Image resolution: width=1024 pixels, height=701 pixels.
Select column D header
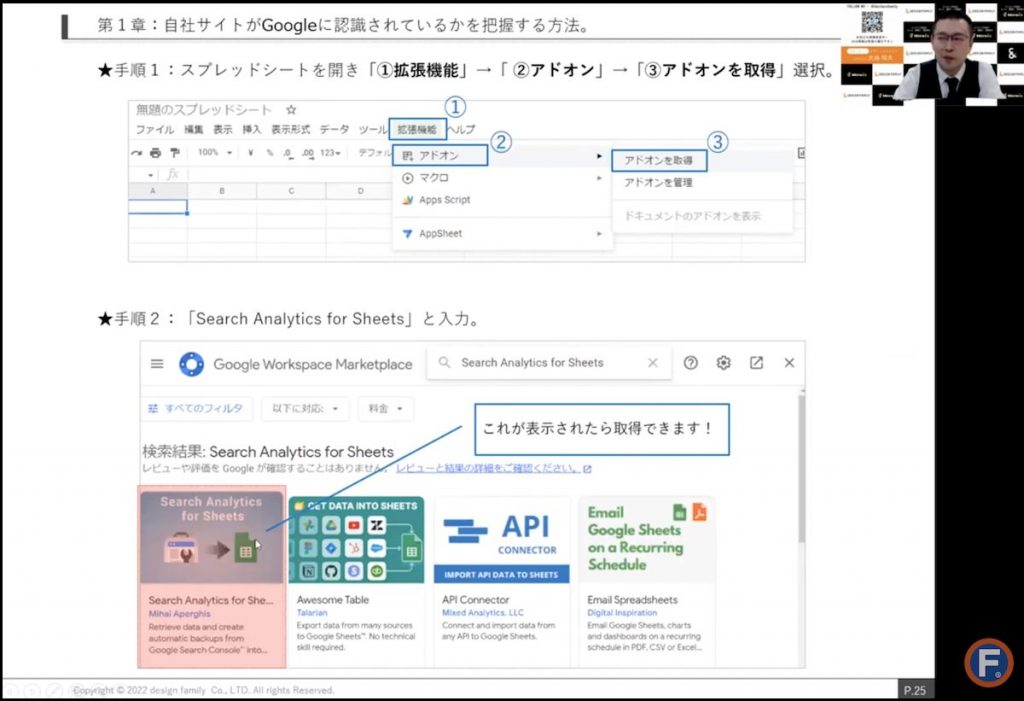tap(360, 191)
